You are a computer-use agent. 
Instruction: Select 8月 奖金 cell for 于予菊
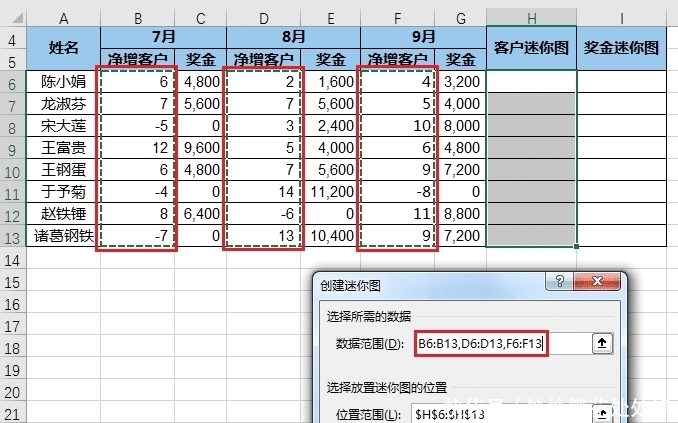pos(331,192)
